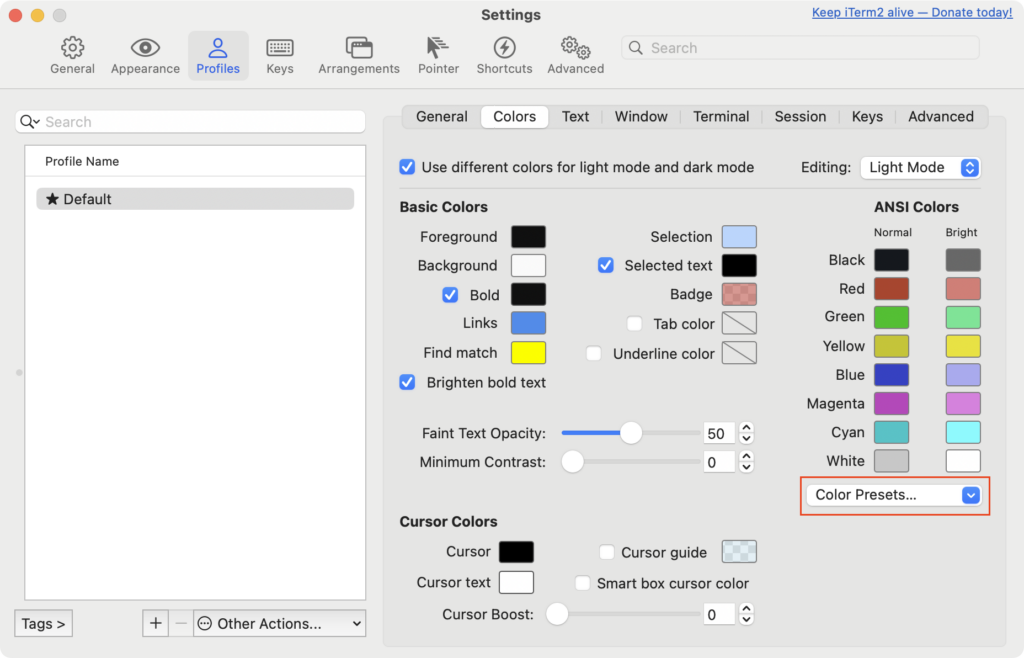The image size is (1024, 658).
Task: Open the Links color swatch
Action: [x=528, y=323]
